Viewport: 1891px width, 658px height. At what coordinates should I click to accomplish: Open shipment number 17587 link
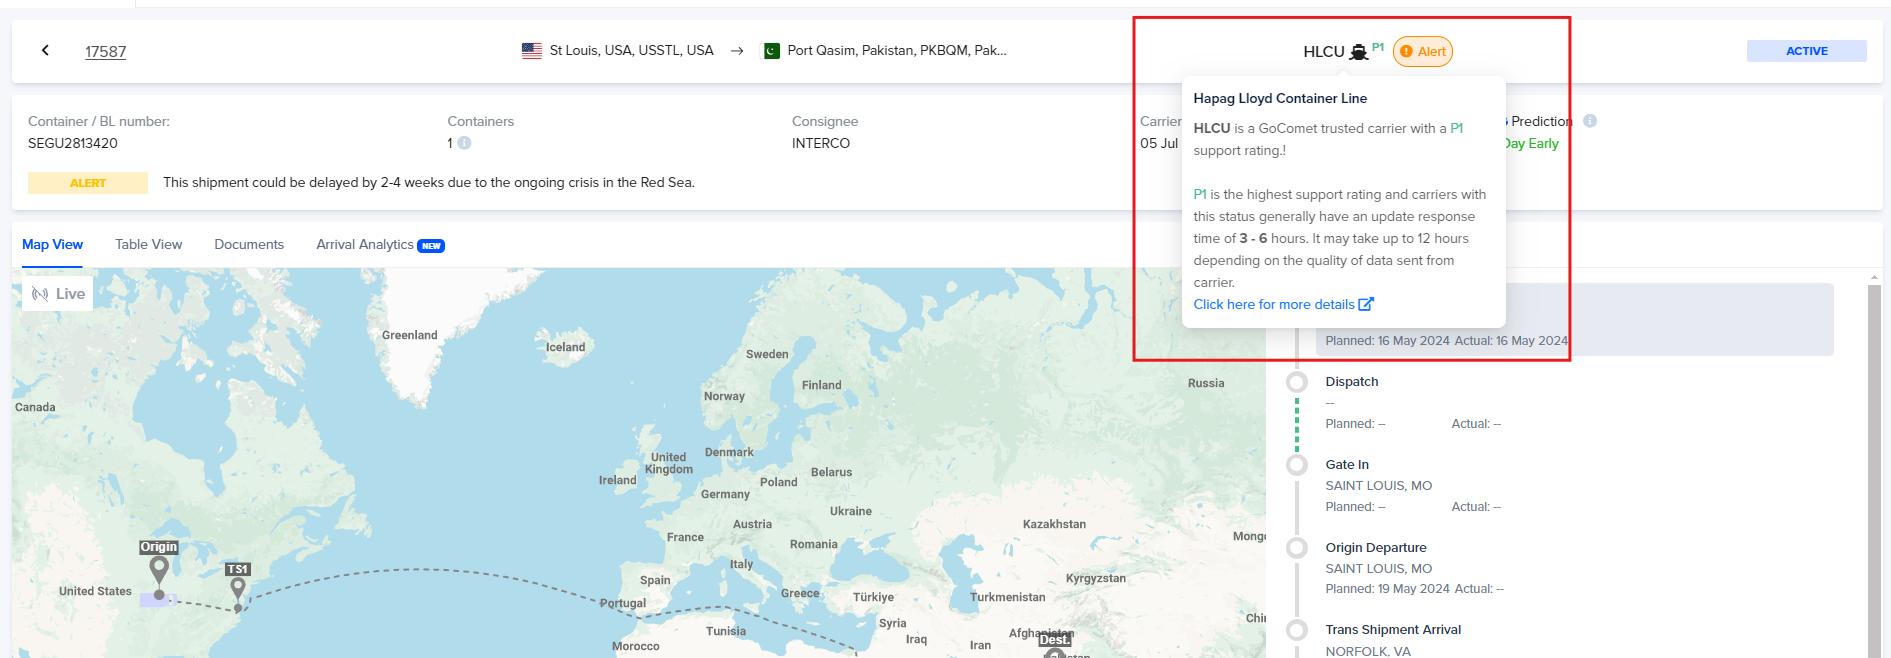click(x=105, y=51)
